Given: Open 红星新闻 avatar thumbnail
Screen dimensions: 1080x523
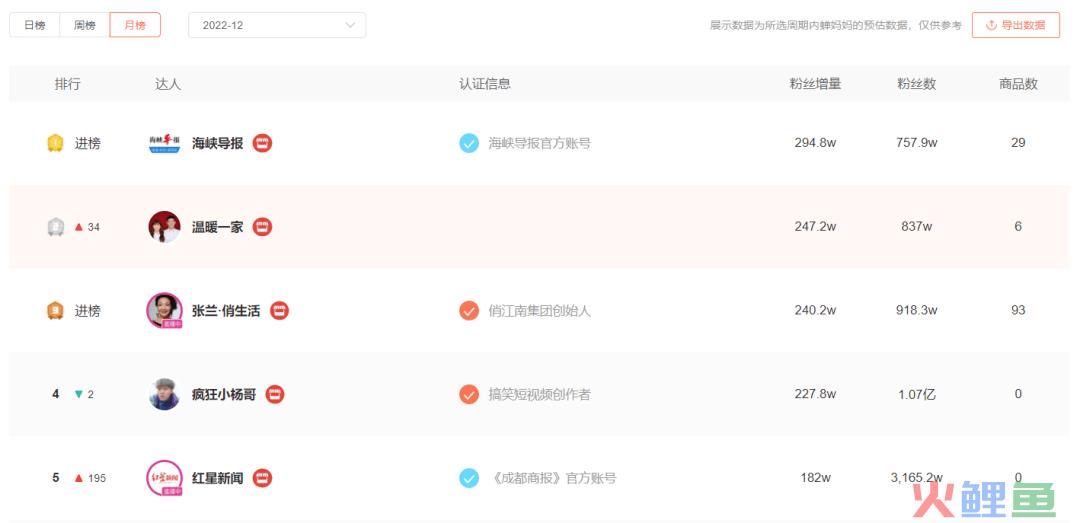Looking at the screenshot, I should coord(165,478).
